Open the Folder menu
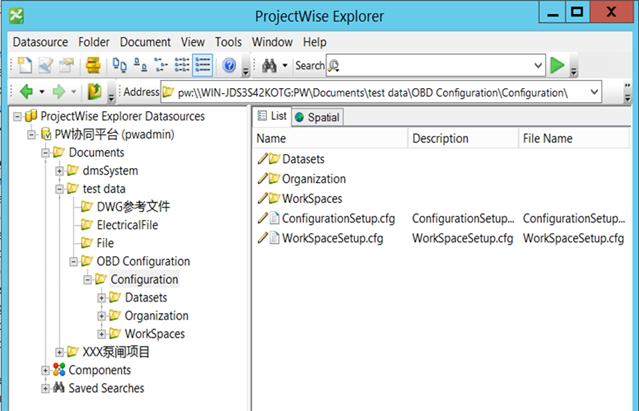639x411 pixels. tap(94, 42)
